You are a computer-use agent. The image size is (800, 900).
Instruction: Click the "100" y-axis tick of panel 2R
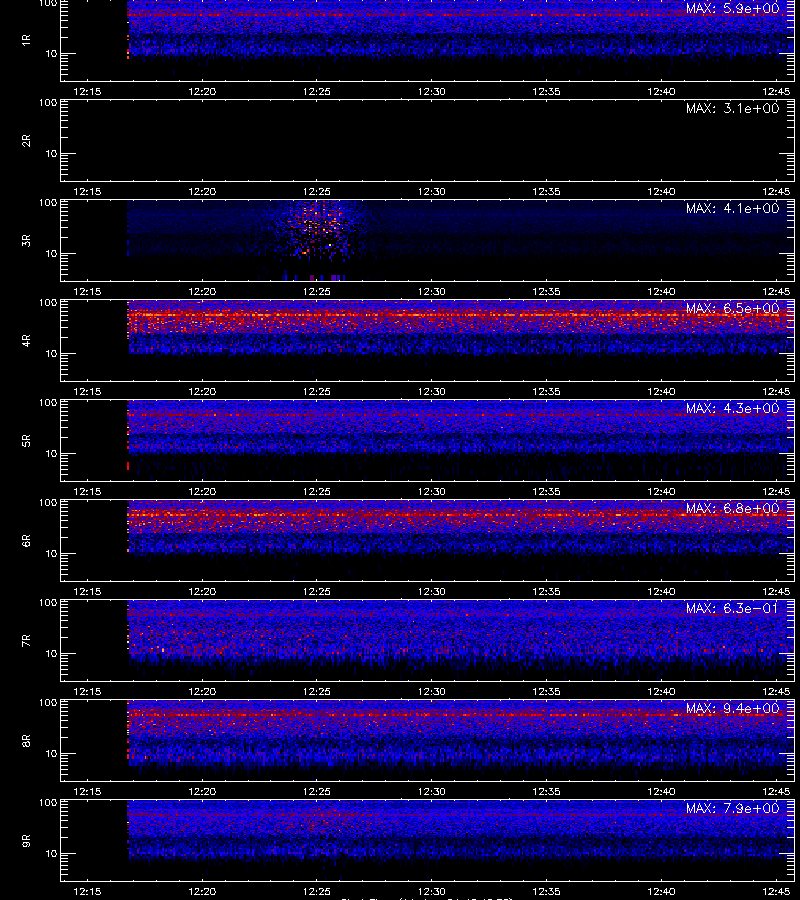(48, 103)
